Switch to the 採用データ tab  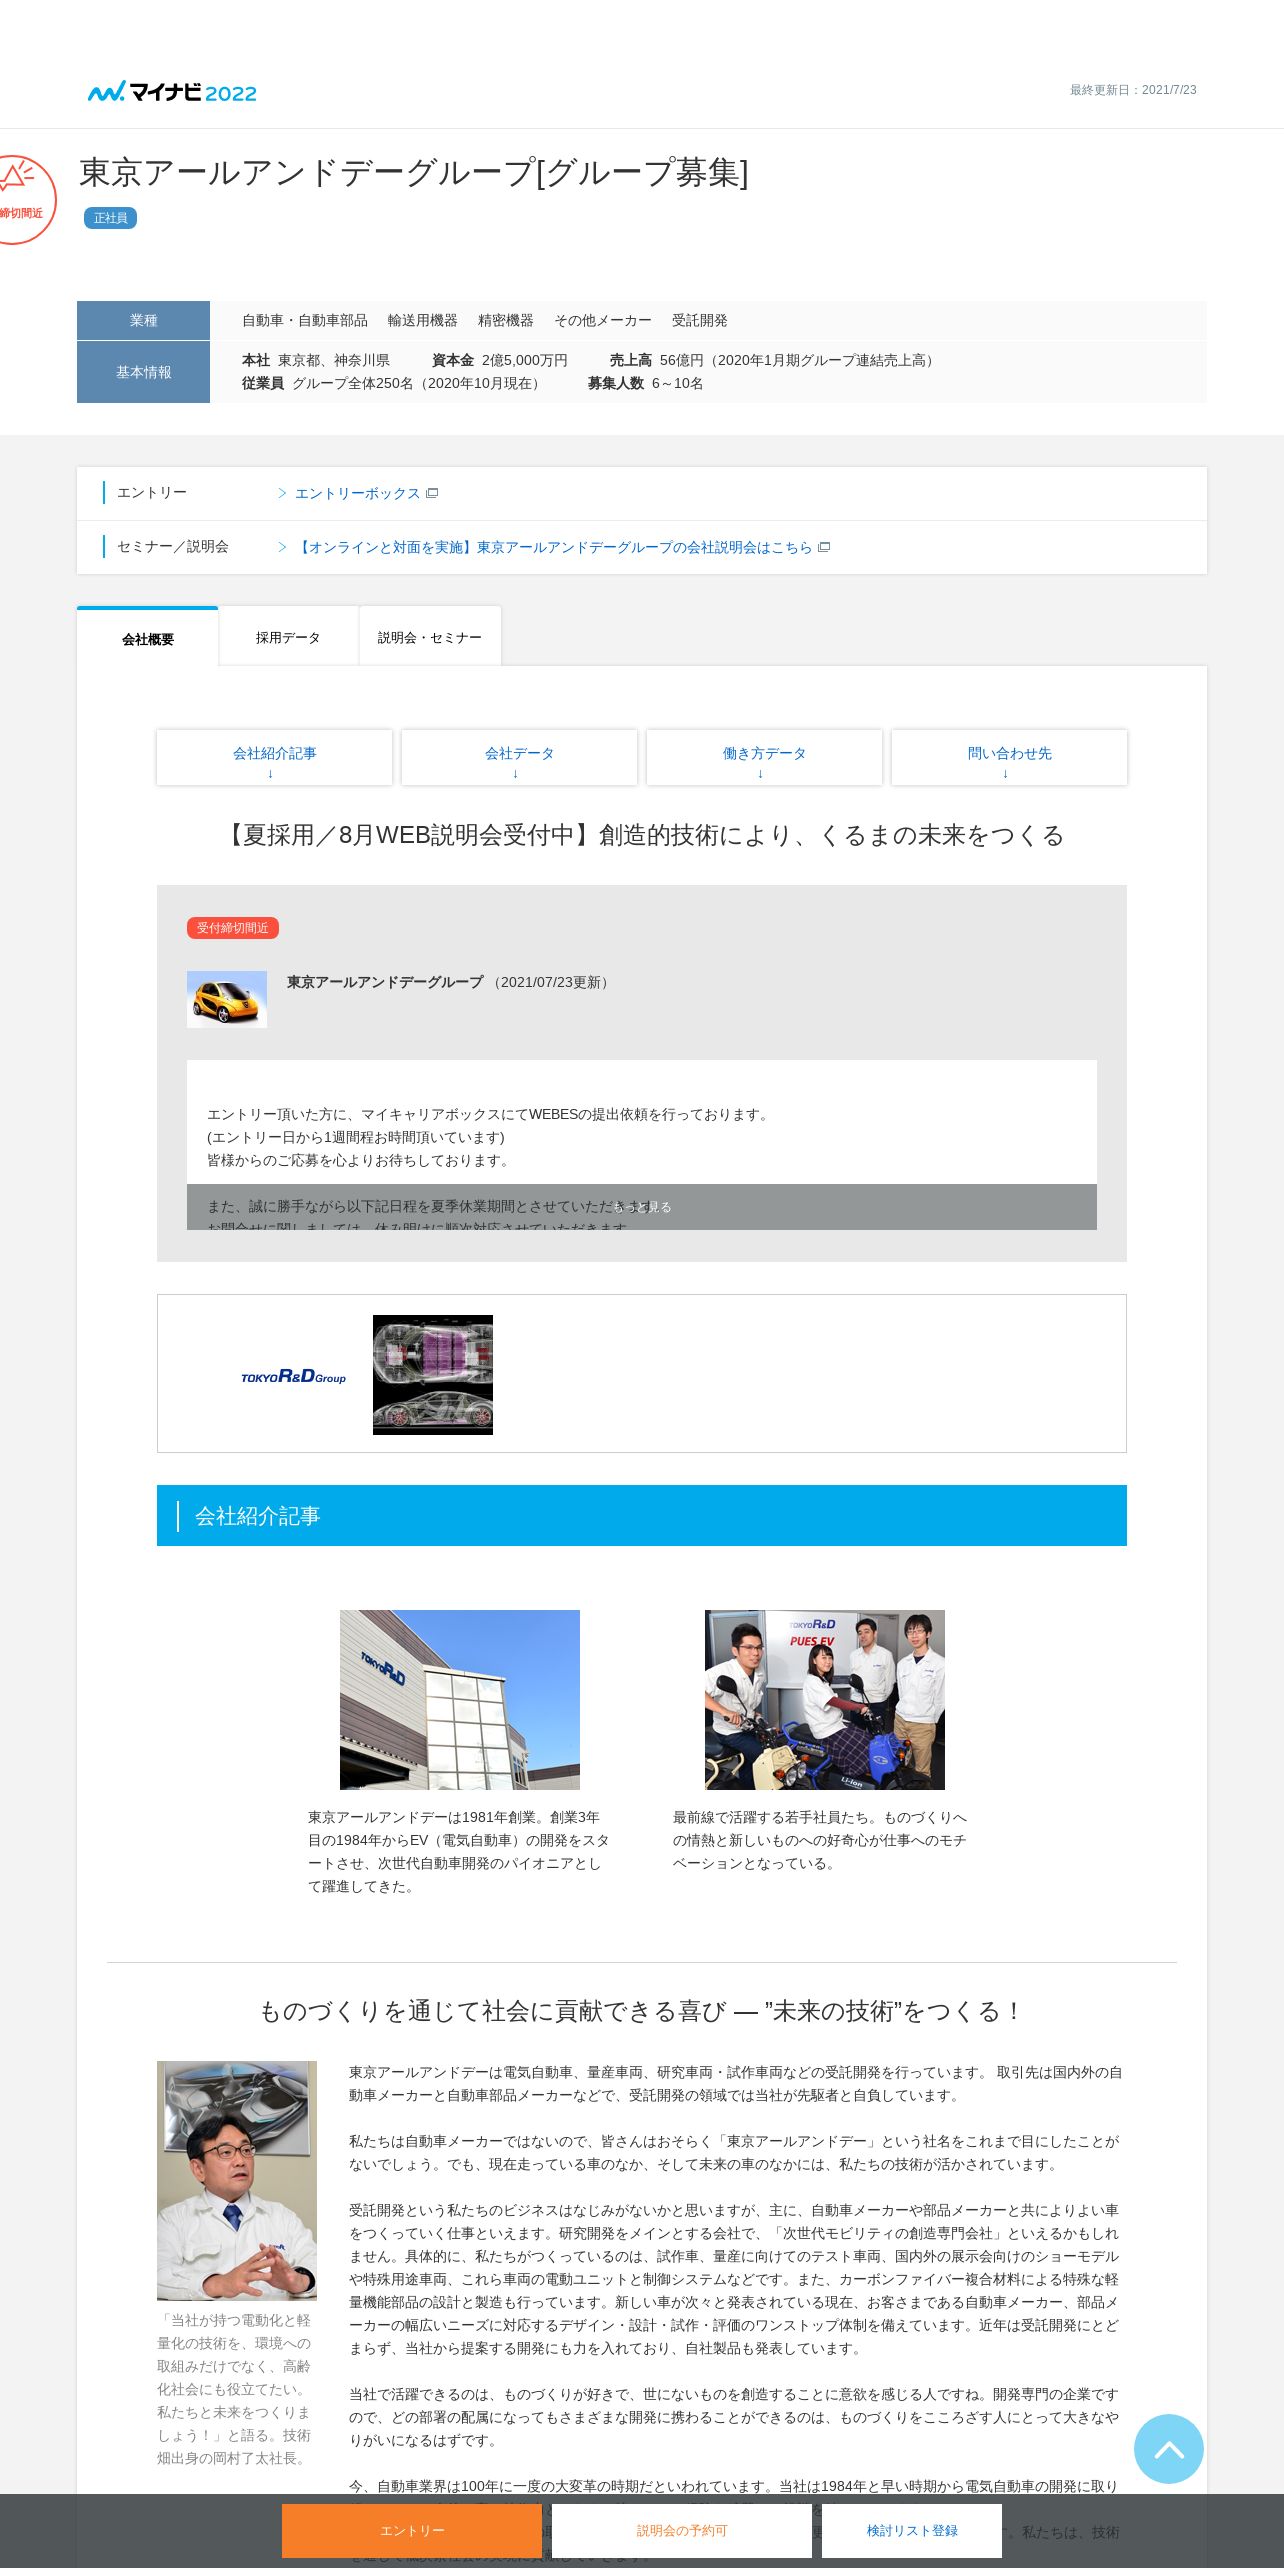click(x=288, y=637)
